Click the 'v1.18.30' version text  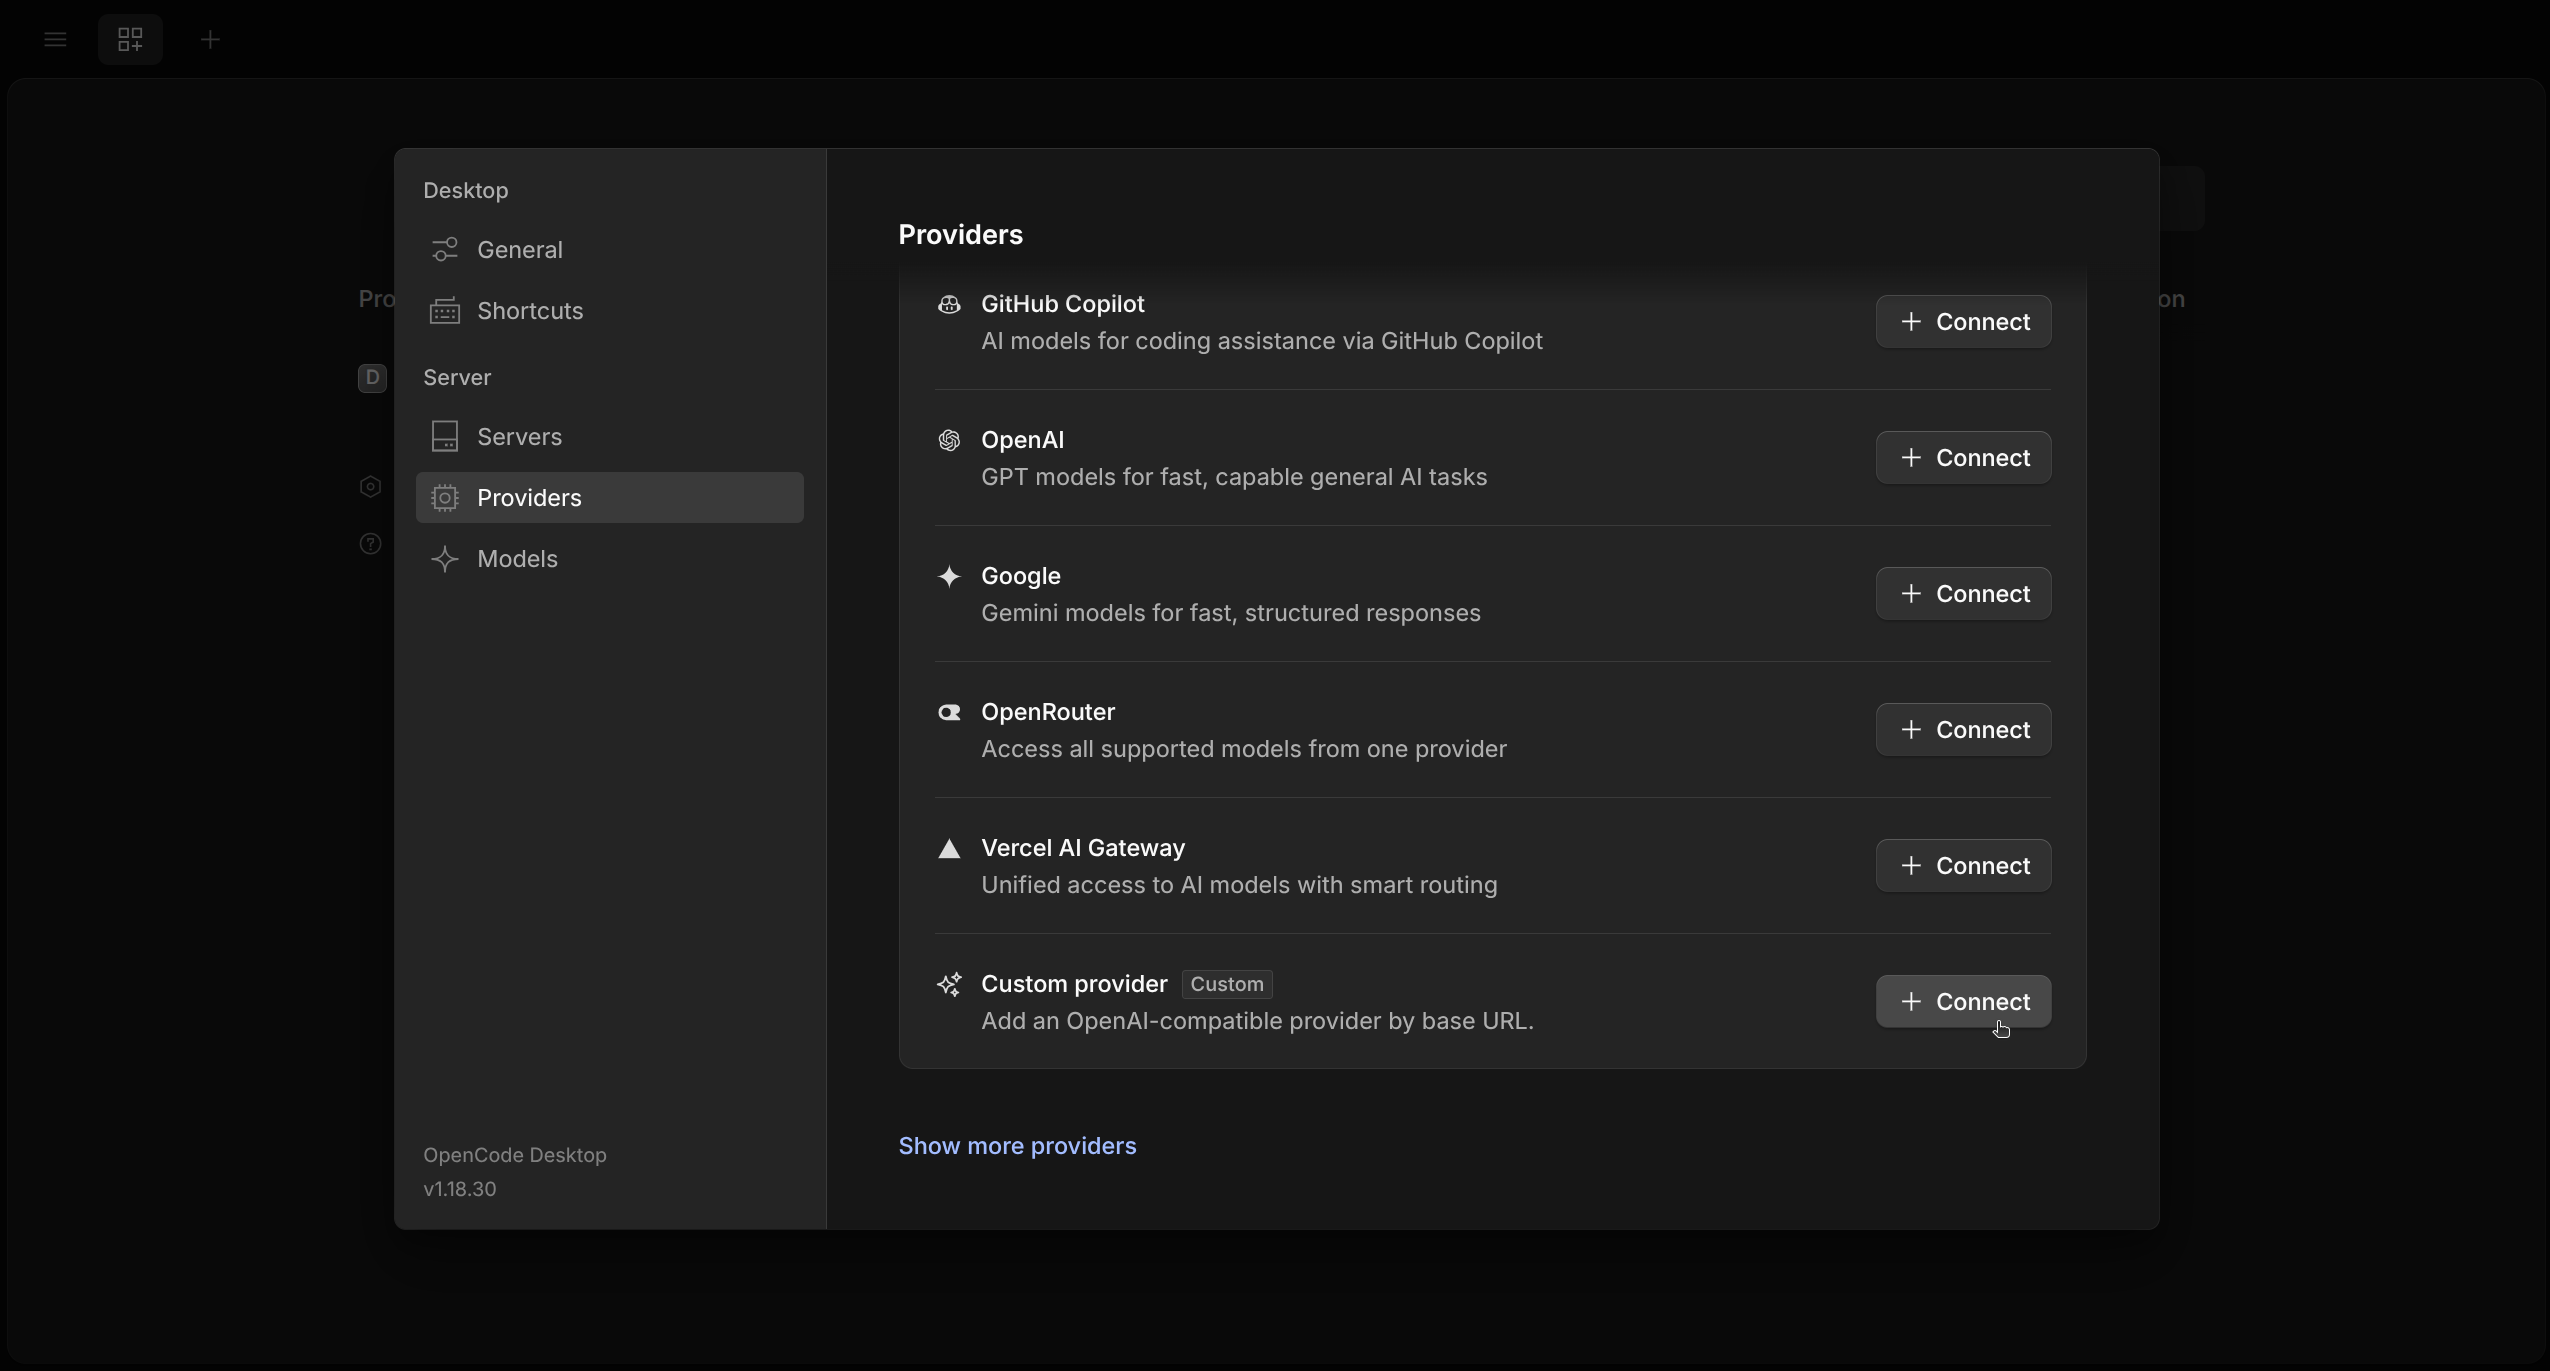pos(460,1189)
